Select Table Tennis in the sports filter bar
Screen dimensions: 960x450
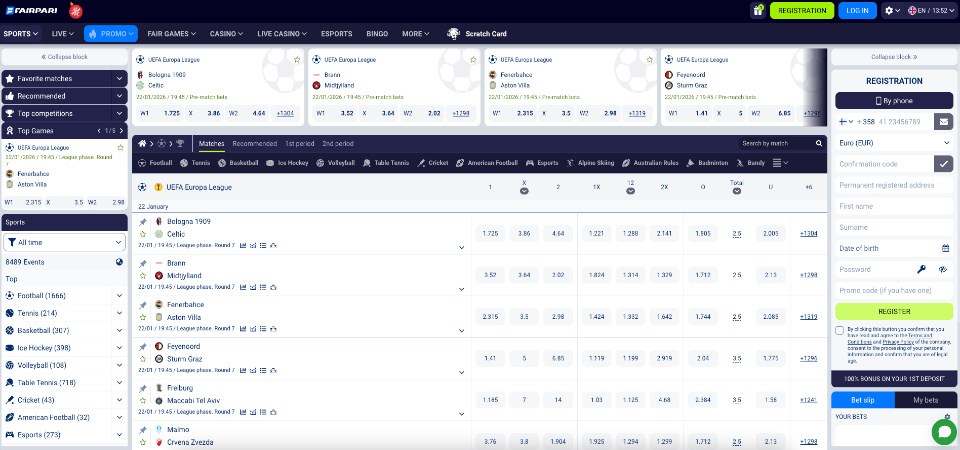pyautogui.click(x=386, y=163)
